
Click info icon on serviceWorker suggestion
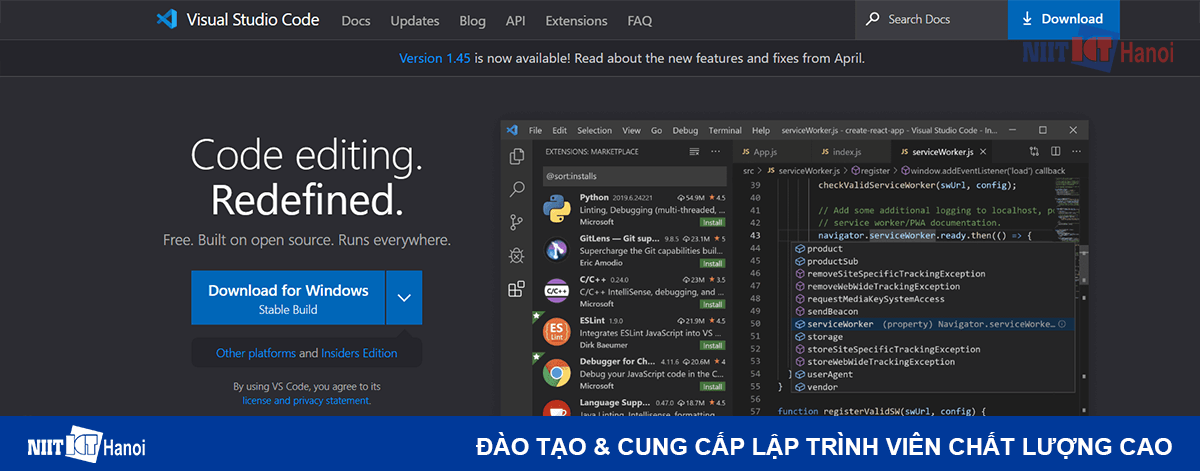click(1062, 324)
